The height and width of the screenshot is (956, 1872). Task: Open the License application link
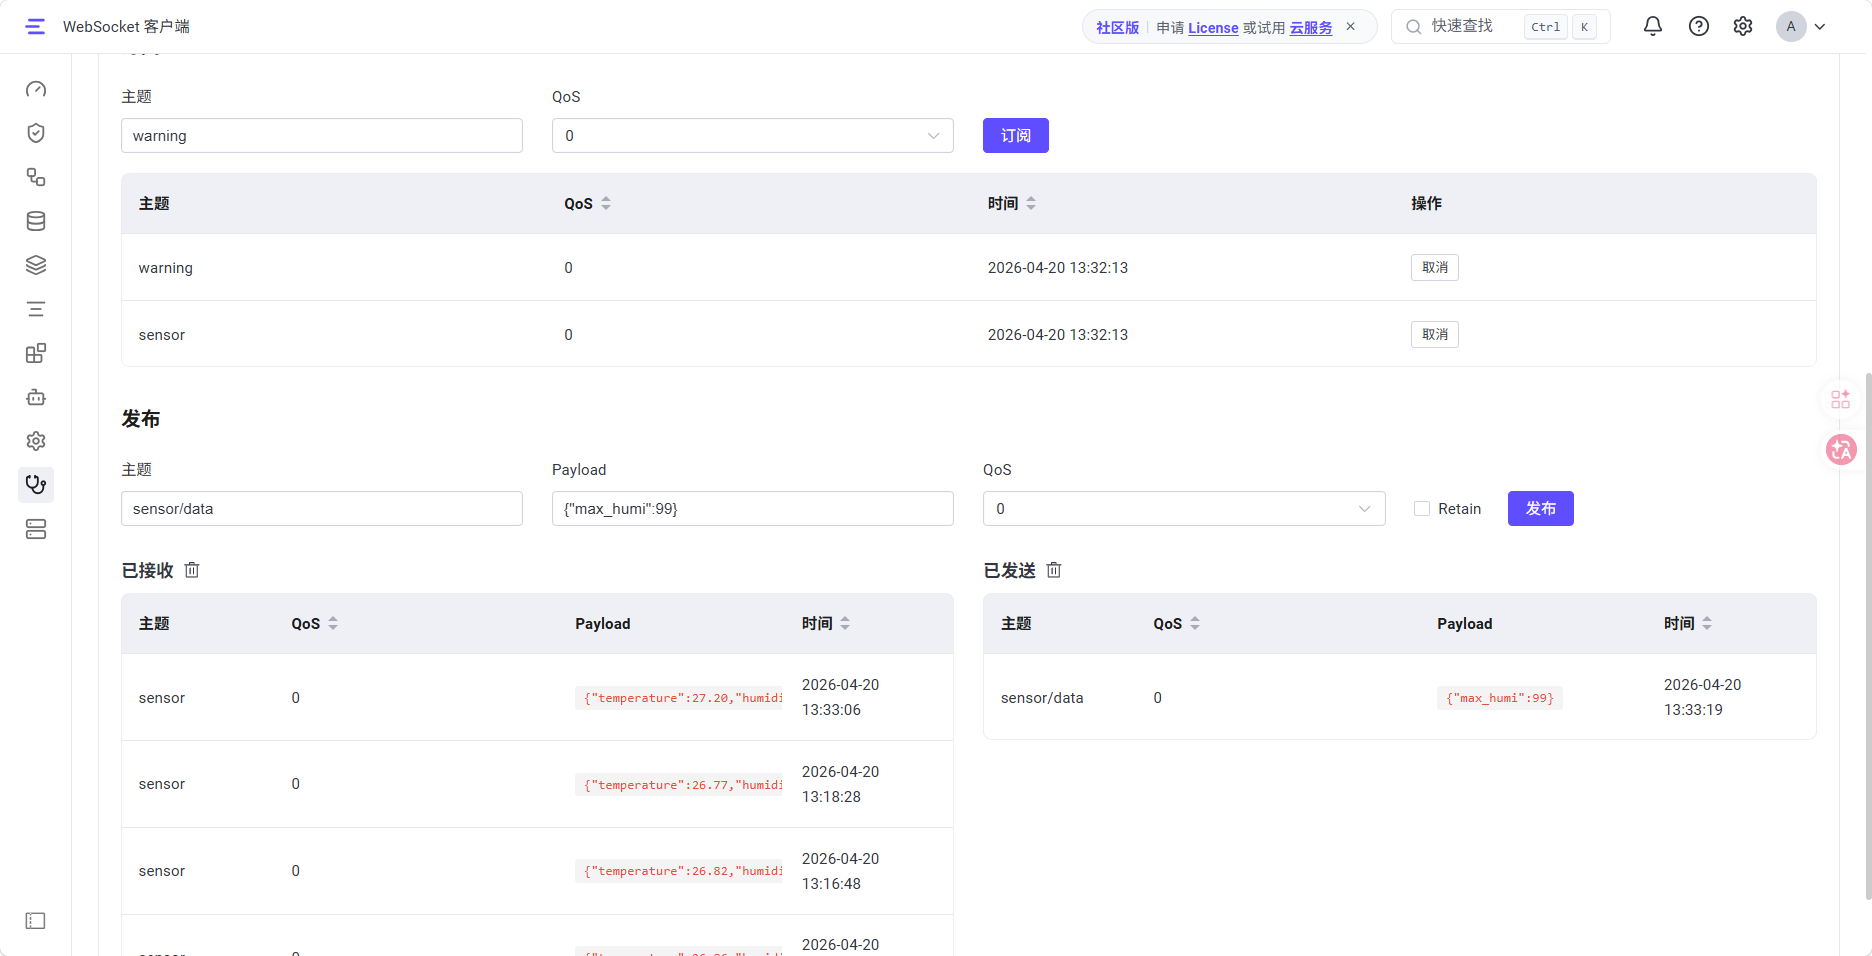tap(1213, 28)
